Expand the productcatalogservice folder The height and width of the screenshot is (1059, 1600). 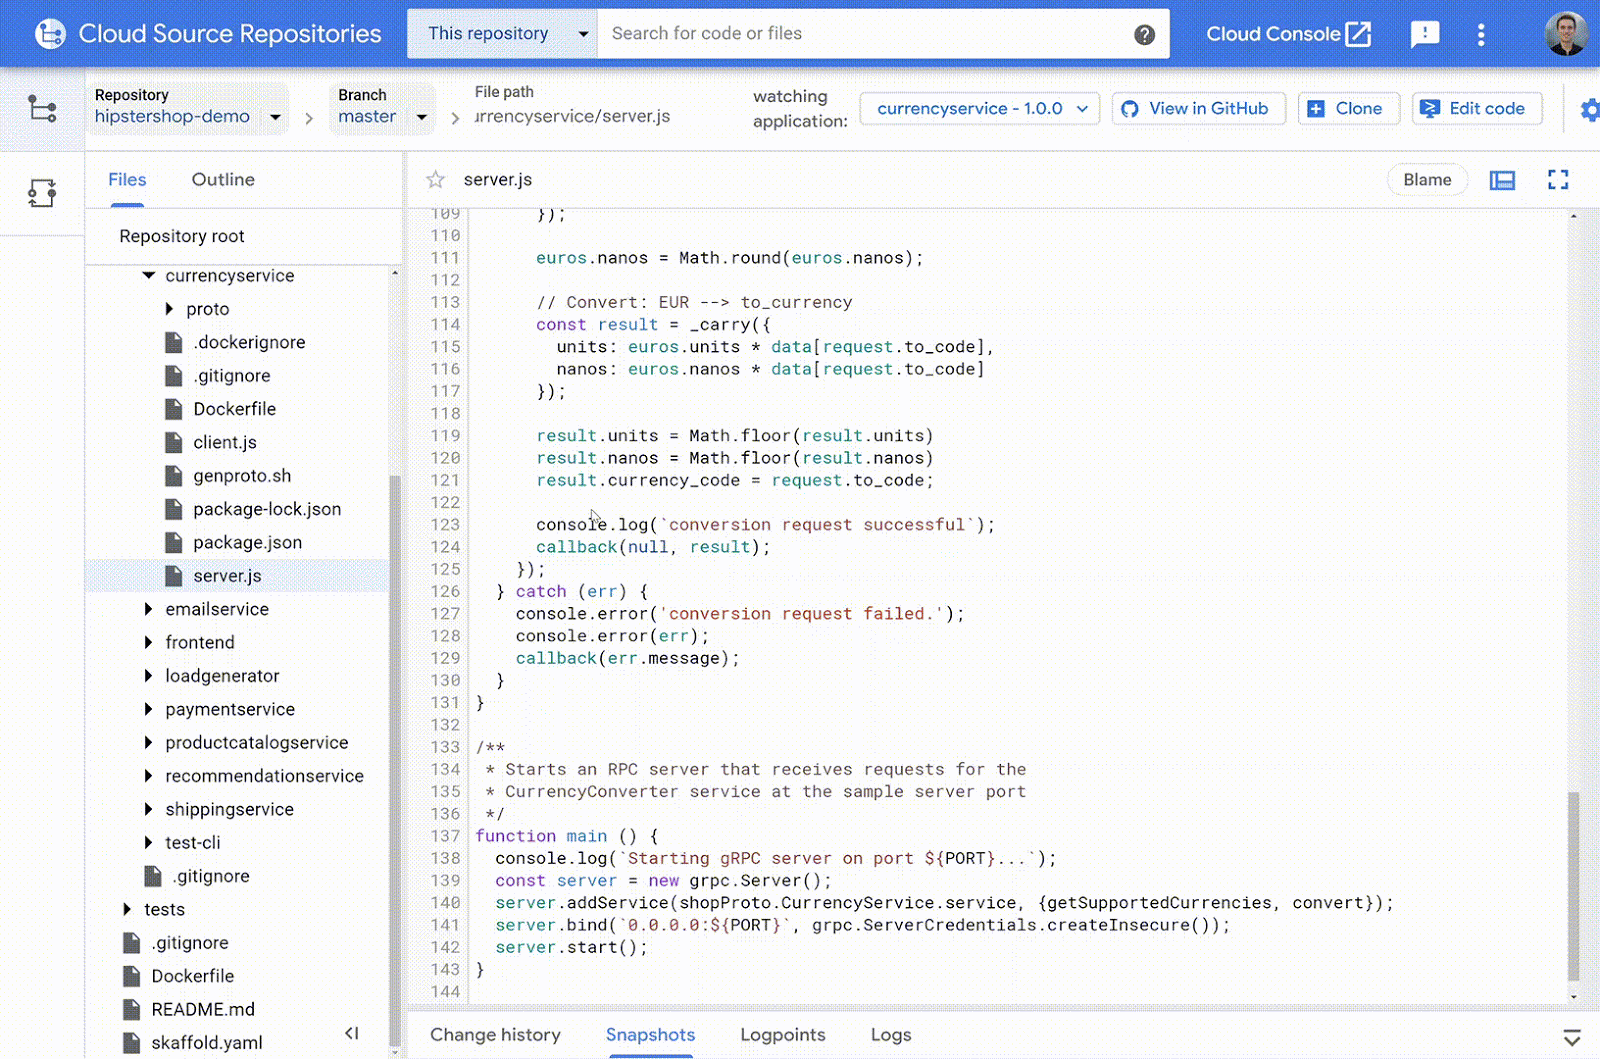click(x=148, y=742)
